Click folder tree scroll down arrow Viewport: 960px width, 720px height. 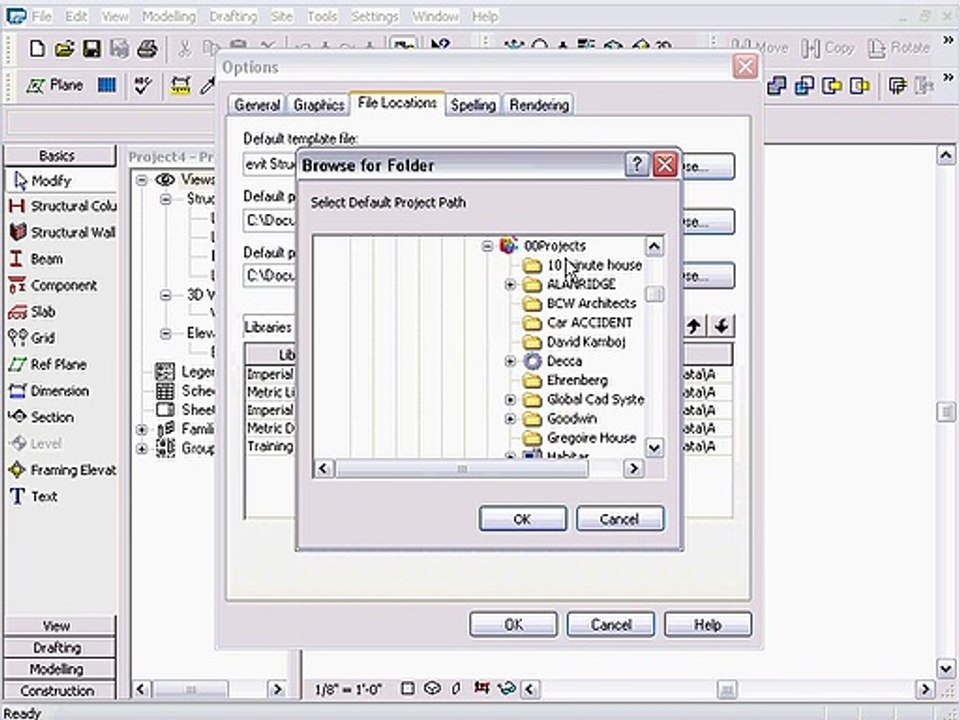(x=654, y=448)
